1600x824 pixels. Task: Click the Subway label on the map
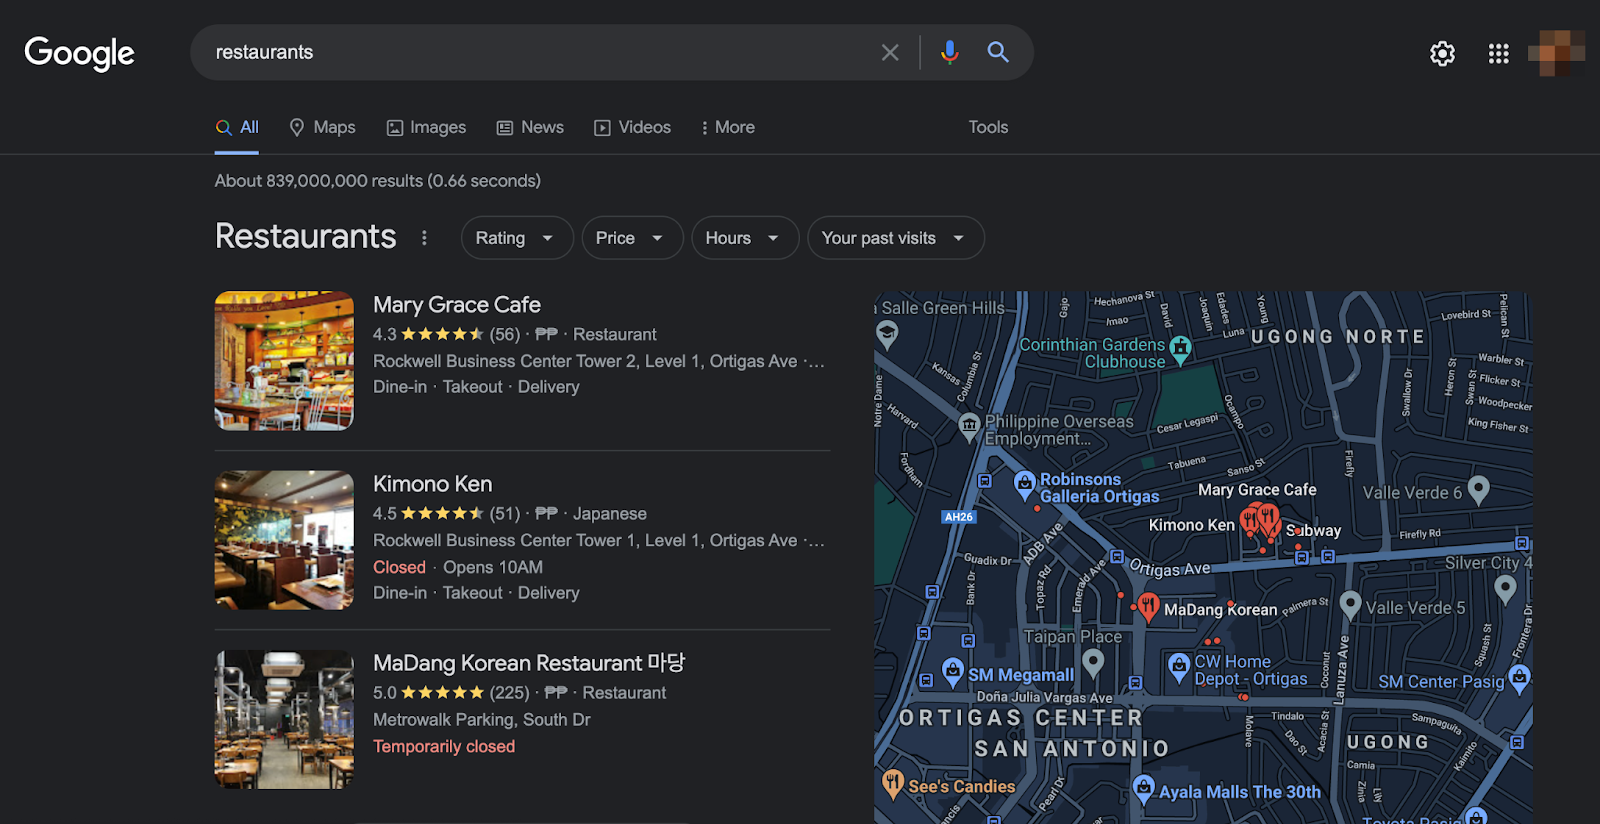1313,530
